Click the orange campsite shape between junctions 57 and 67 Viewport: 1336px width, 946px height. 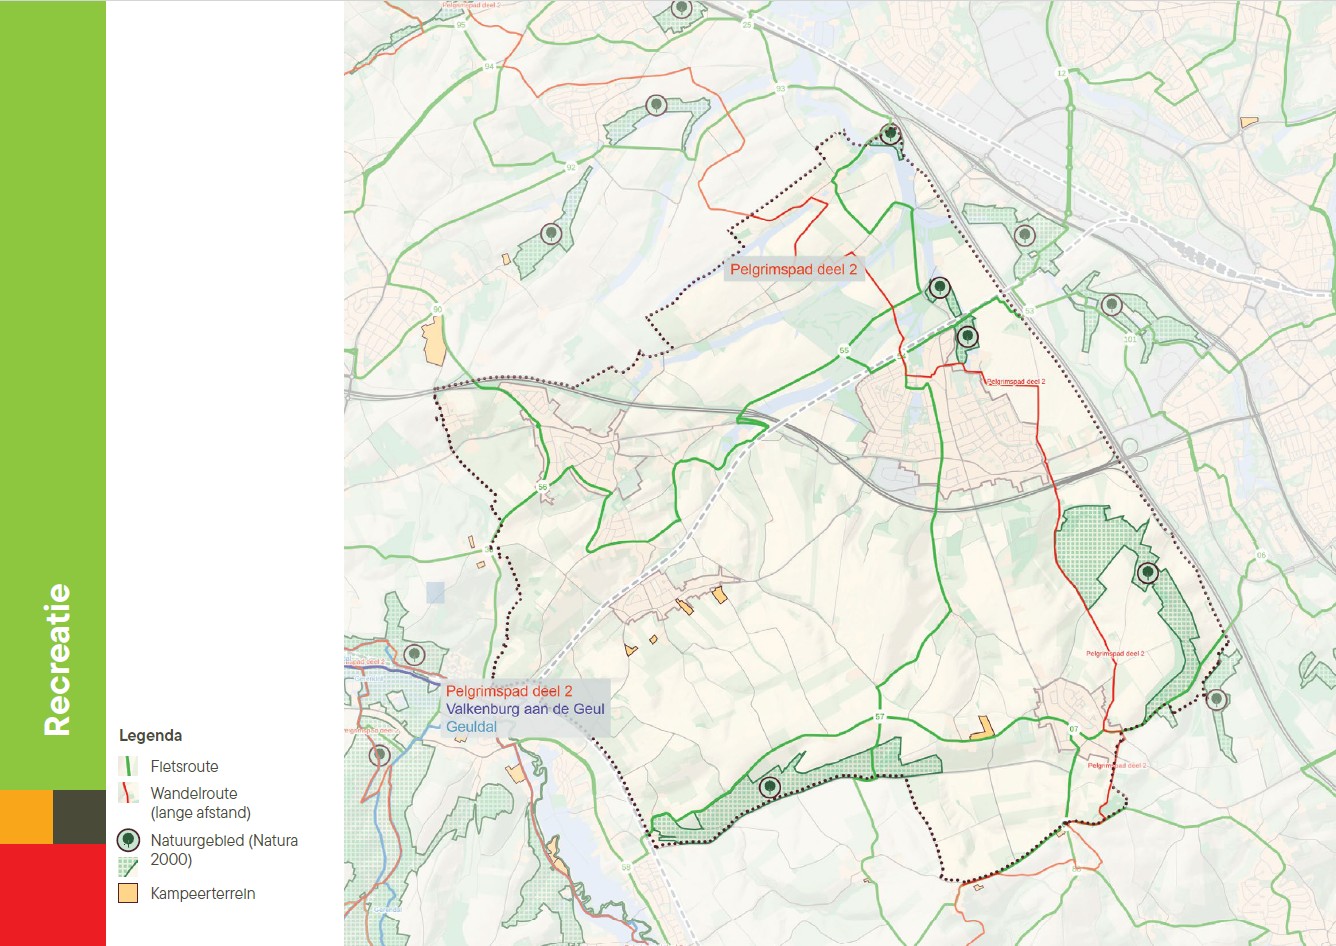(x=983, y=729)
